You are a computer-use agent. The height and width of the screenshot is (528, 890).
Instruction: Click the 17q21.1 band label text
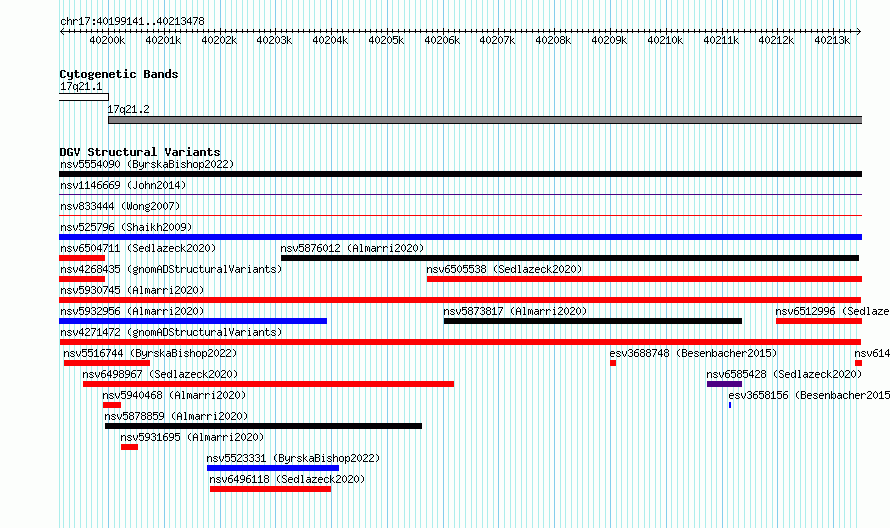click(81, 86)
